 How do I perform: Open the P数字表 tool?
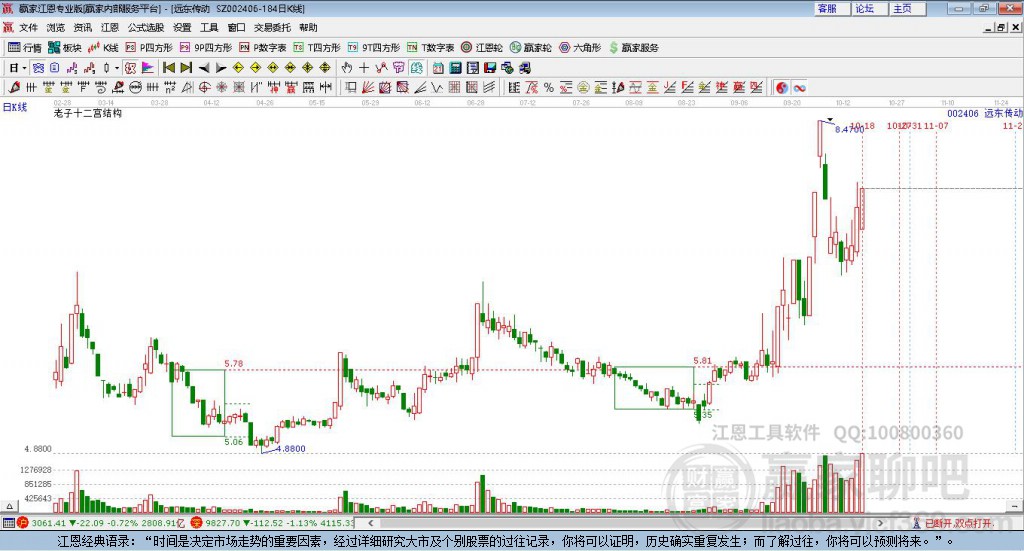263,48
